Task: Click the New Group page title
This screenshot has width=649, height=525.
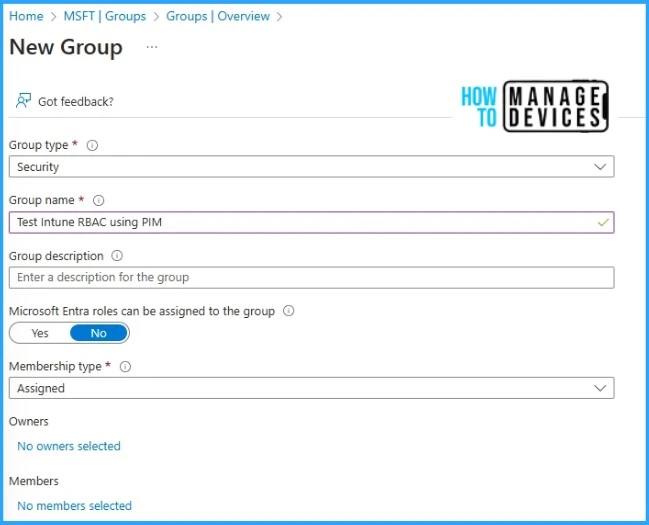Action: point(66,47)
